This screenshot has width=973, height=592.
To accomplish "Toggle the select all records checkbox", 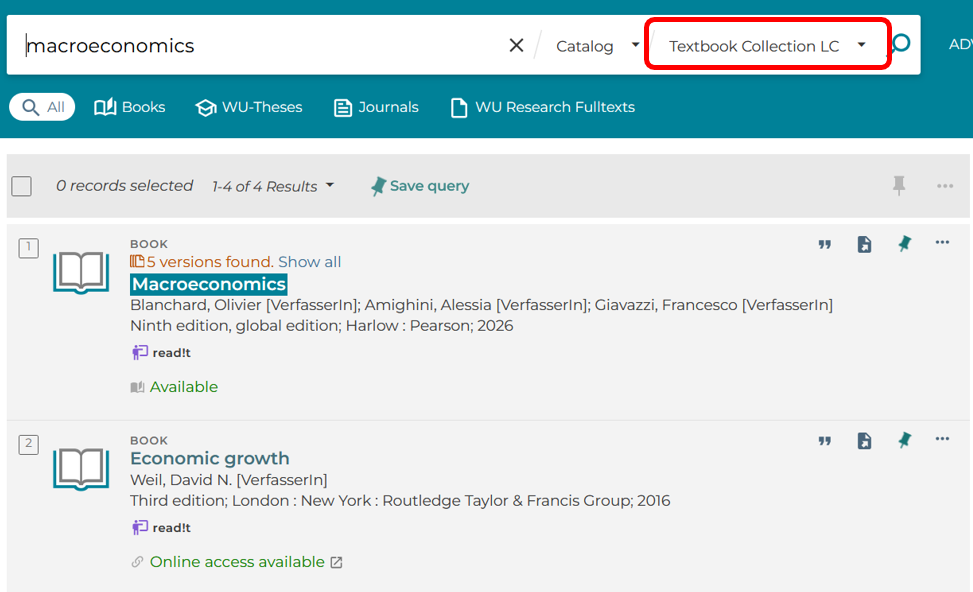I will click(22, 186).
